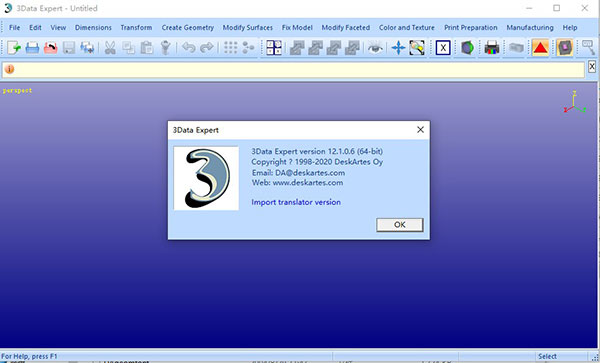This screenshot has width=600, height=363.
Task: Click the fourth grey stepped-shape view icon
Action: point(352,48)
